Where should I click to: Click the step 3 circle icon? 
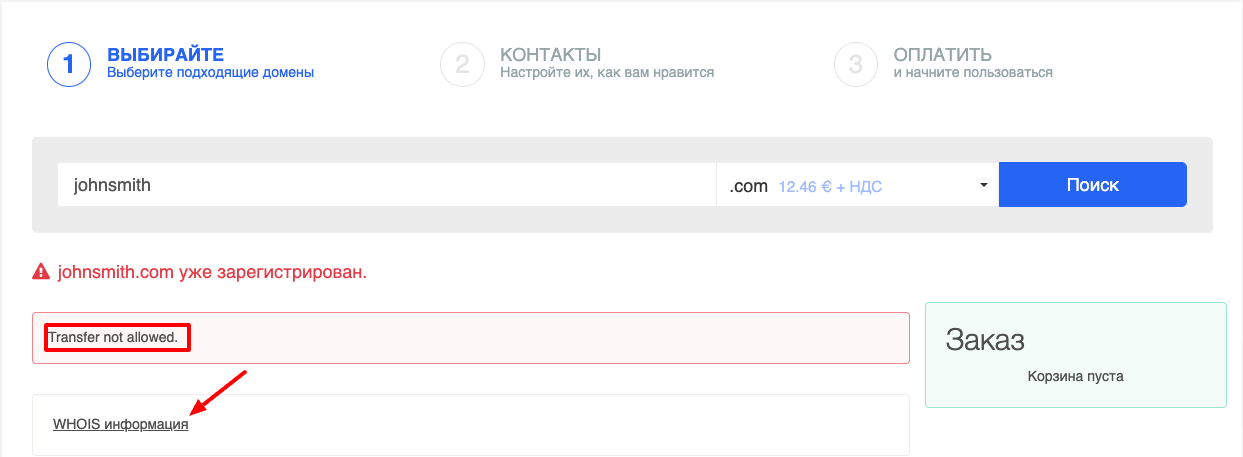click(855, 64)
